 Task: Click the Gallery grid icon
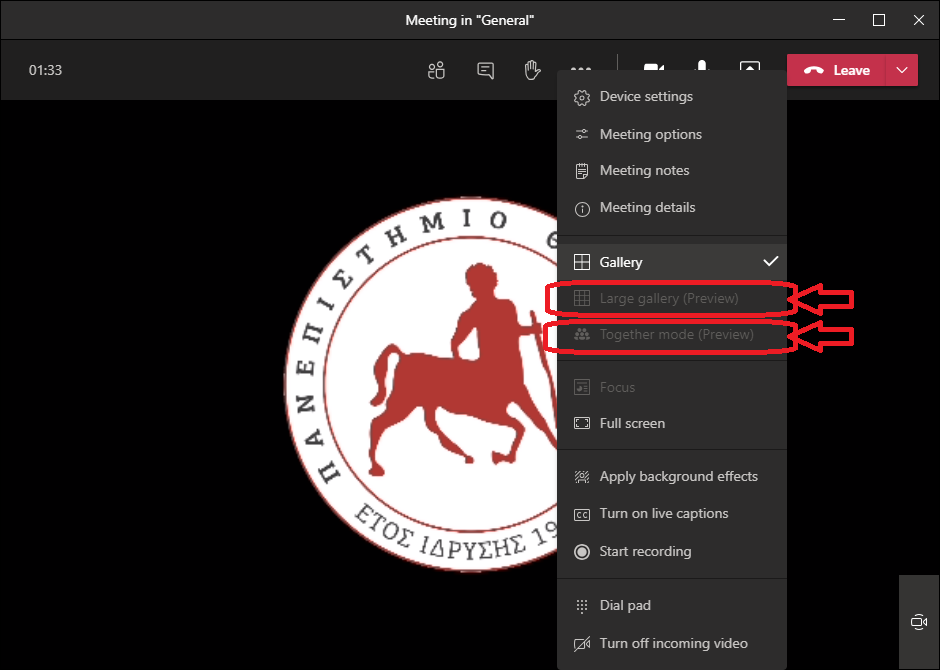click(582, 262)
